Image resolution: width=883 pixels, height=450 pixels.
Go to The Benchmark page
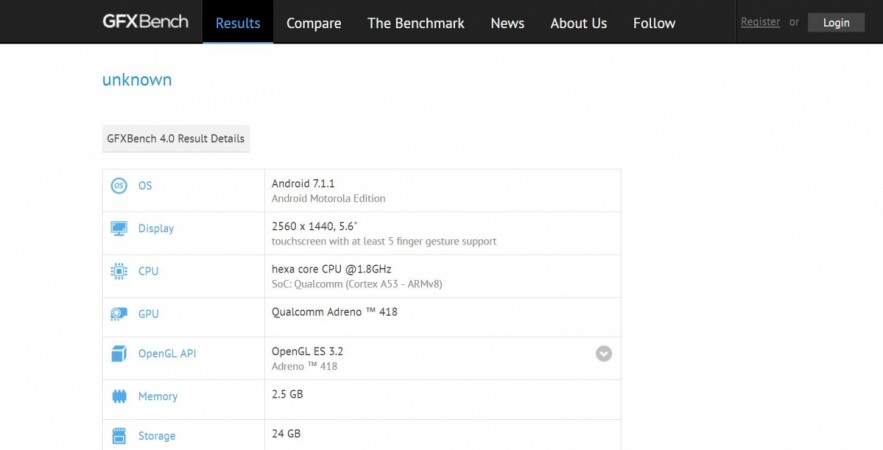(416, 23)
